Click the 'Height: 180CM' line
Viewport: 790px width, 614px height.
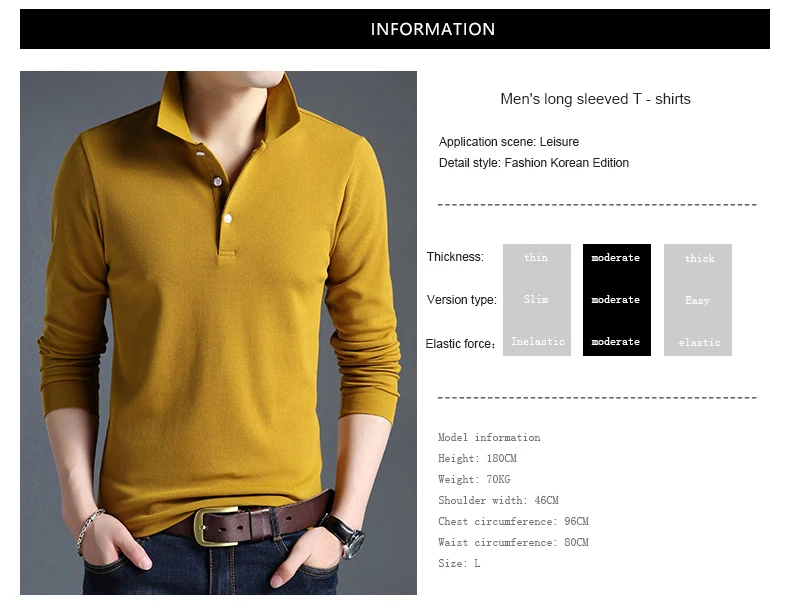click(x=477, y=458)
